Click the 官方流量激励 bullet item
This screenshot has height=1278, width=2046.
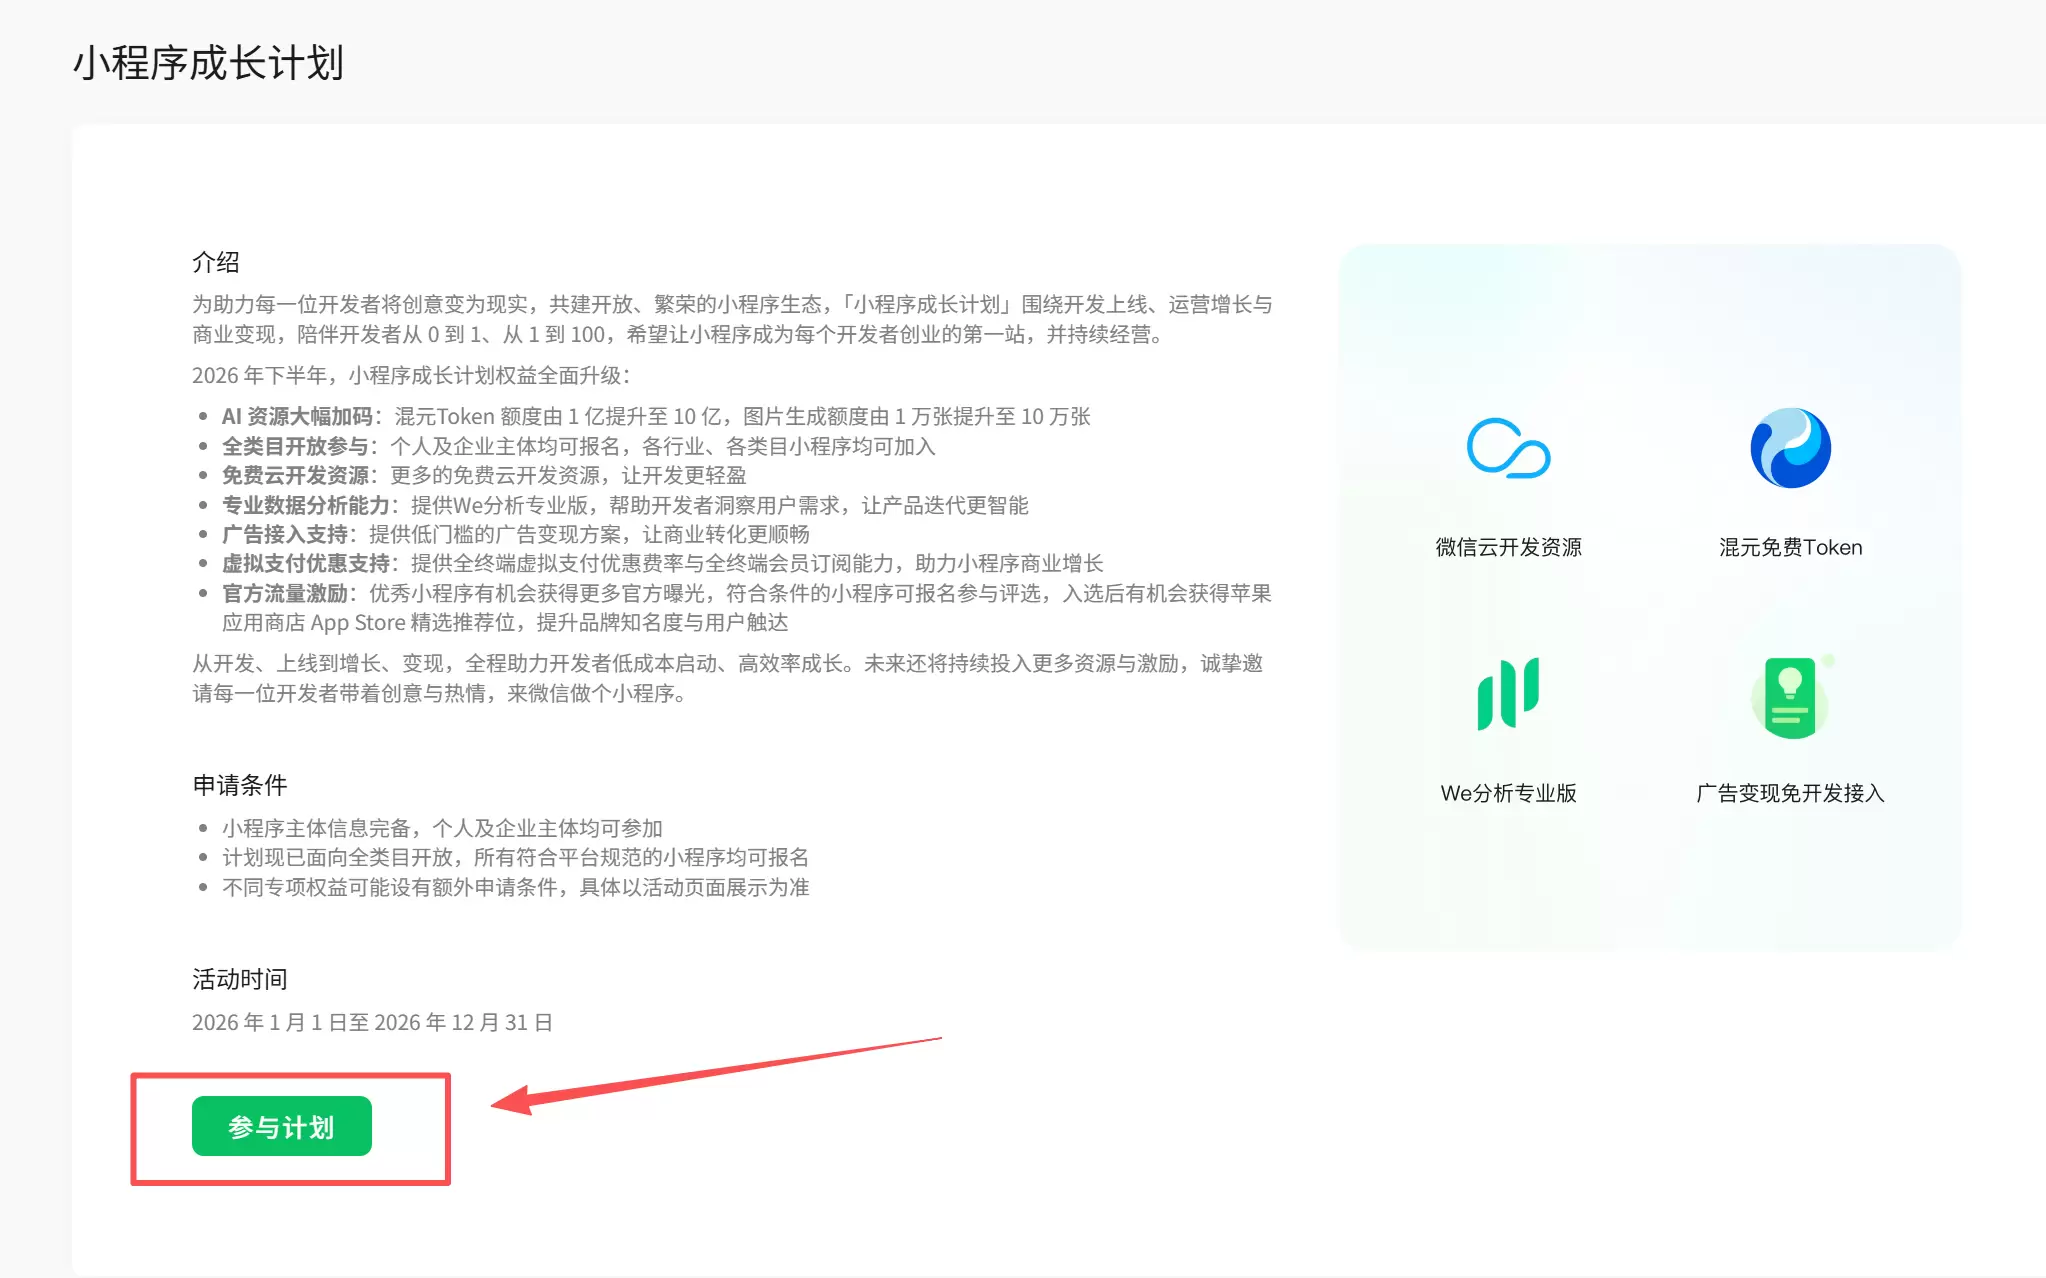(x=746, y=608)
